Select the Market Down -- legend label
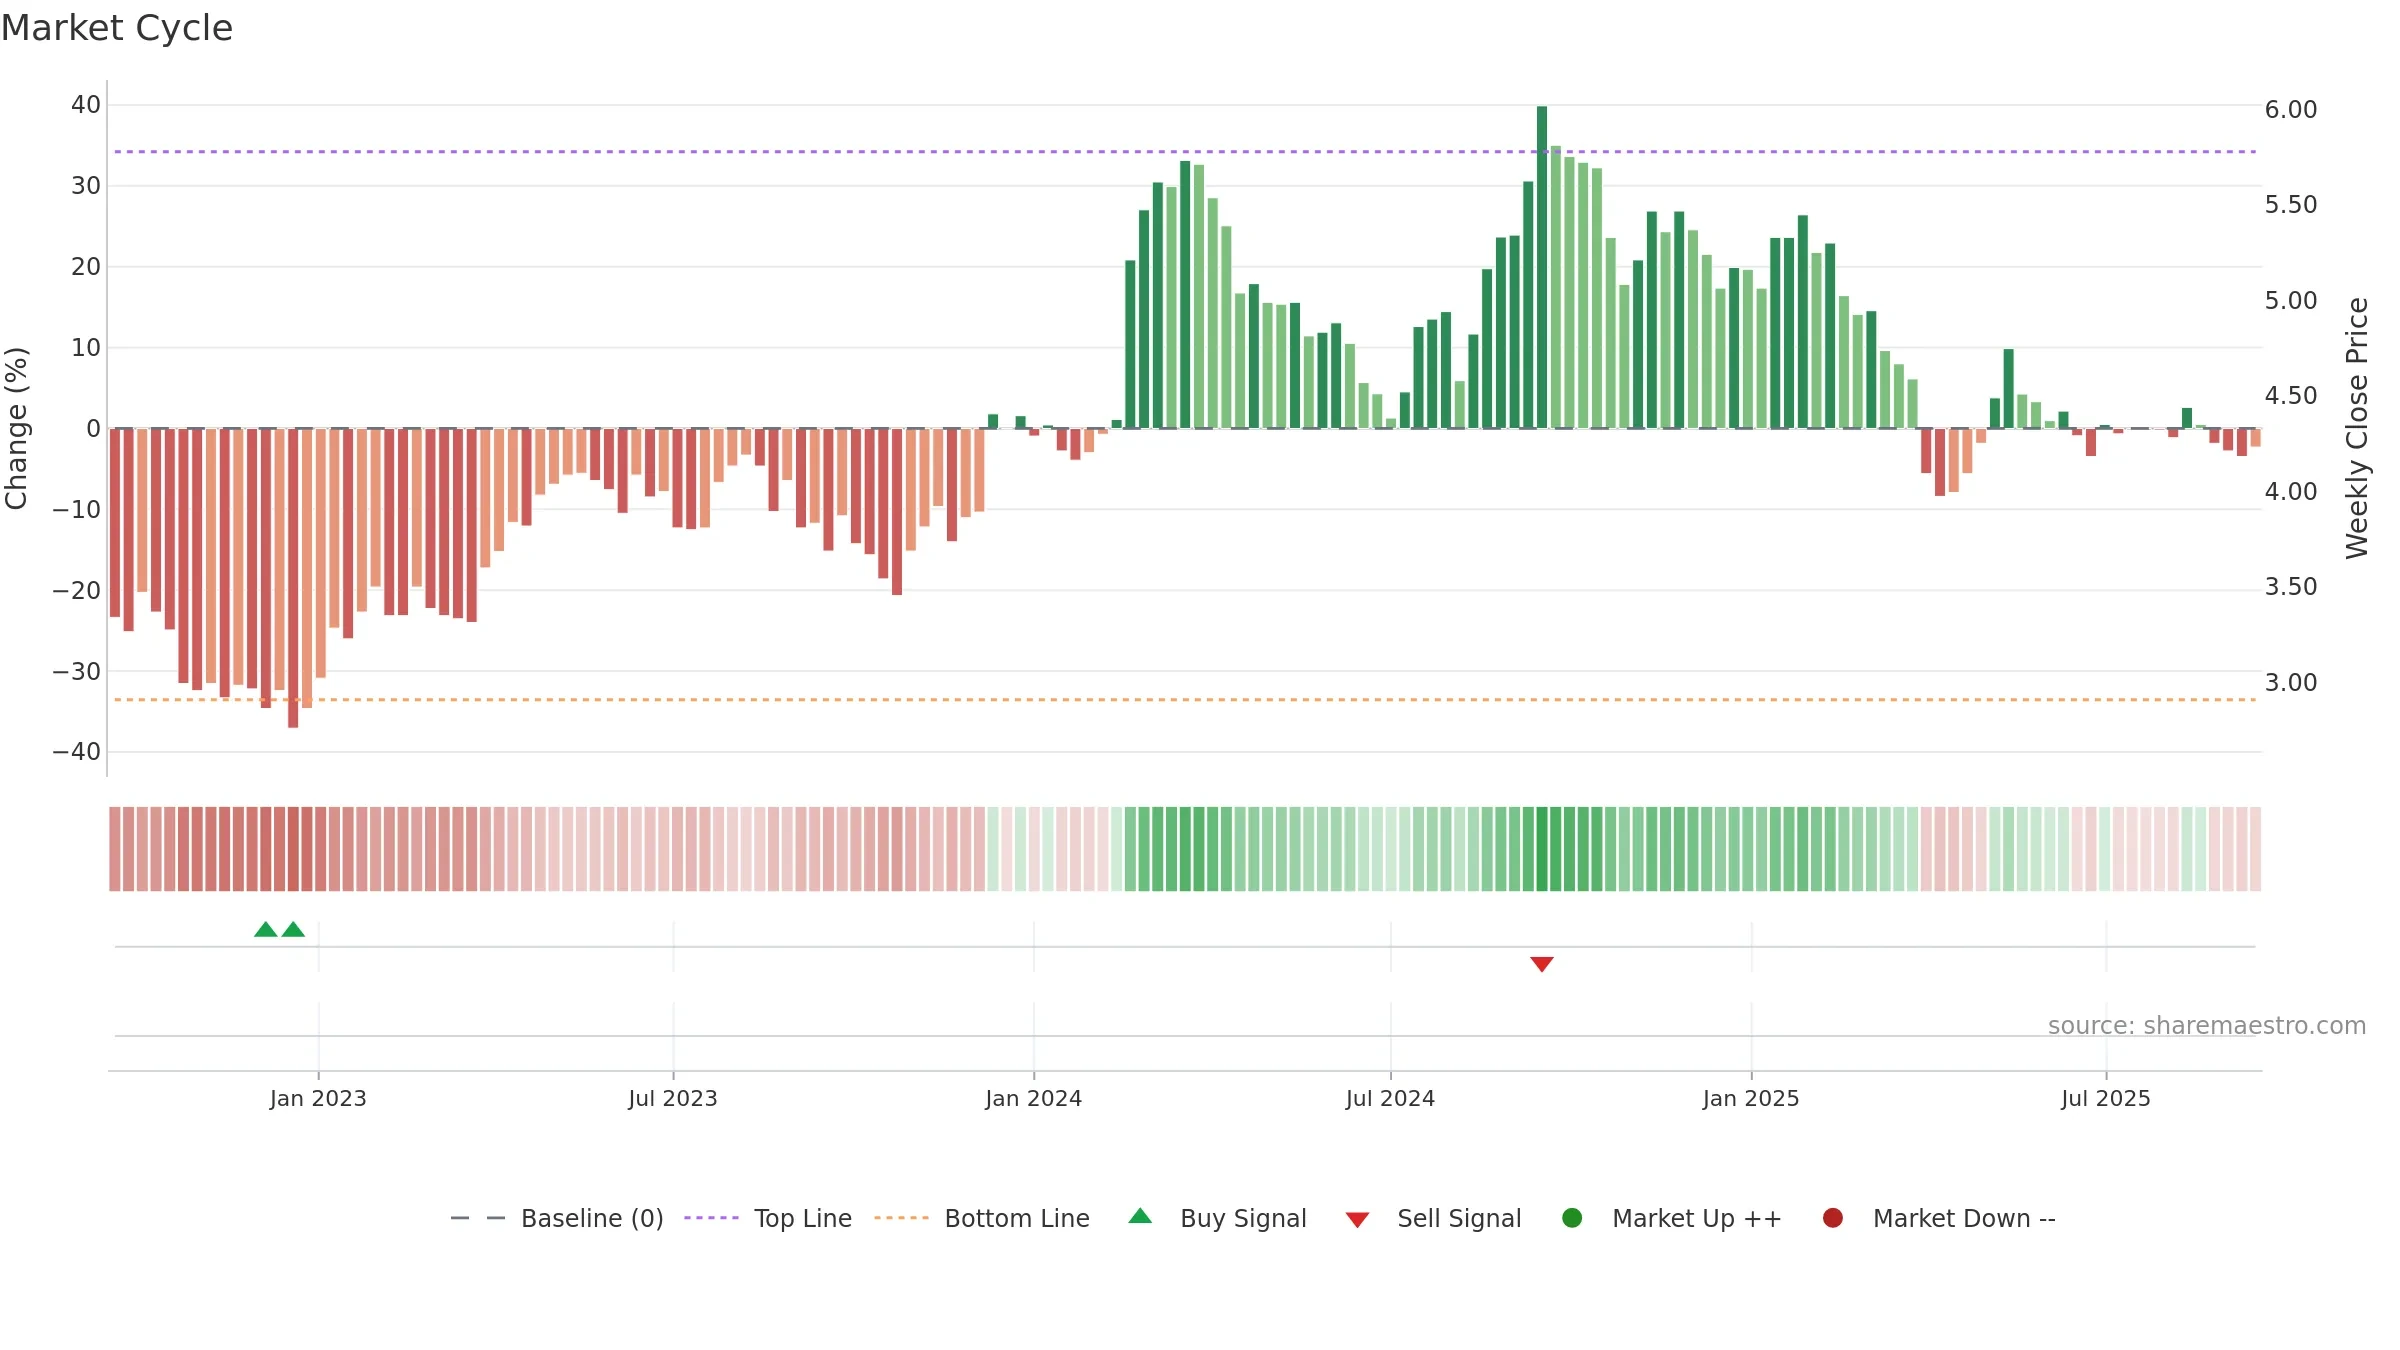This screenshot has width=2400, height=1350. click(1964, 1219)
